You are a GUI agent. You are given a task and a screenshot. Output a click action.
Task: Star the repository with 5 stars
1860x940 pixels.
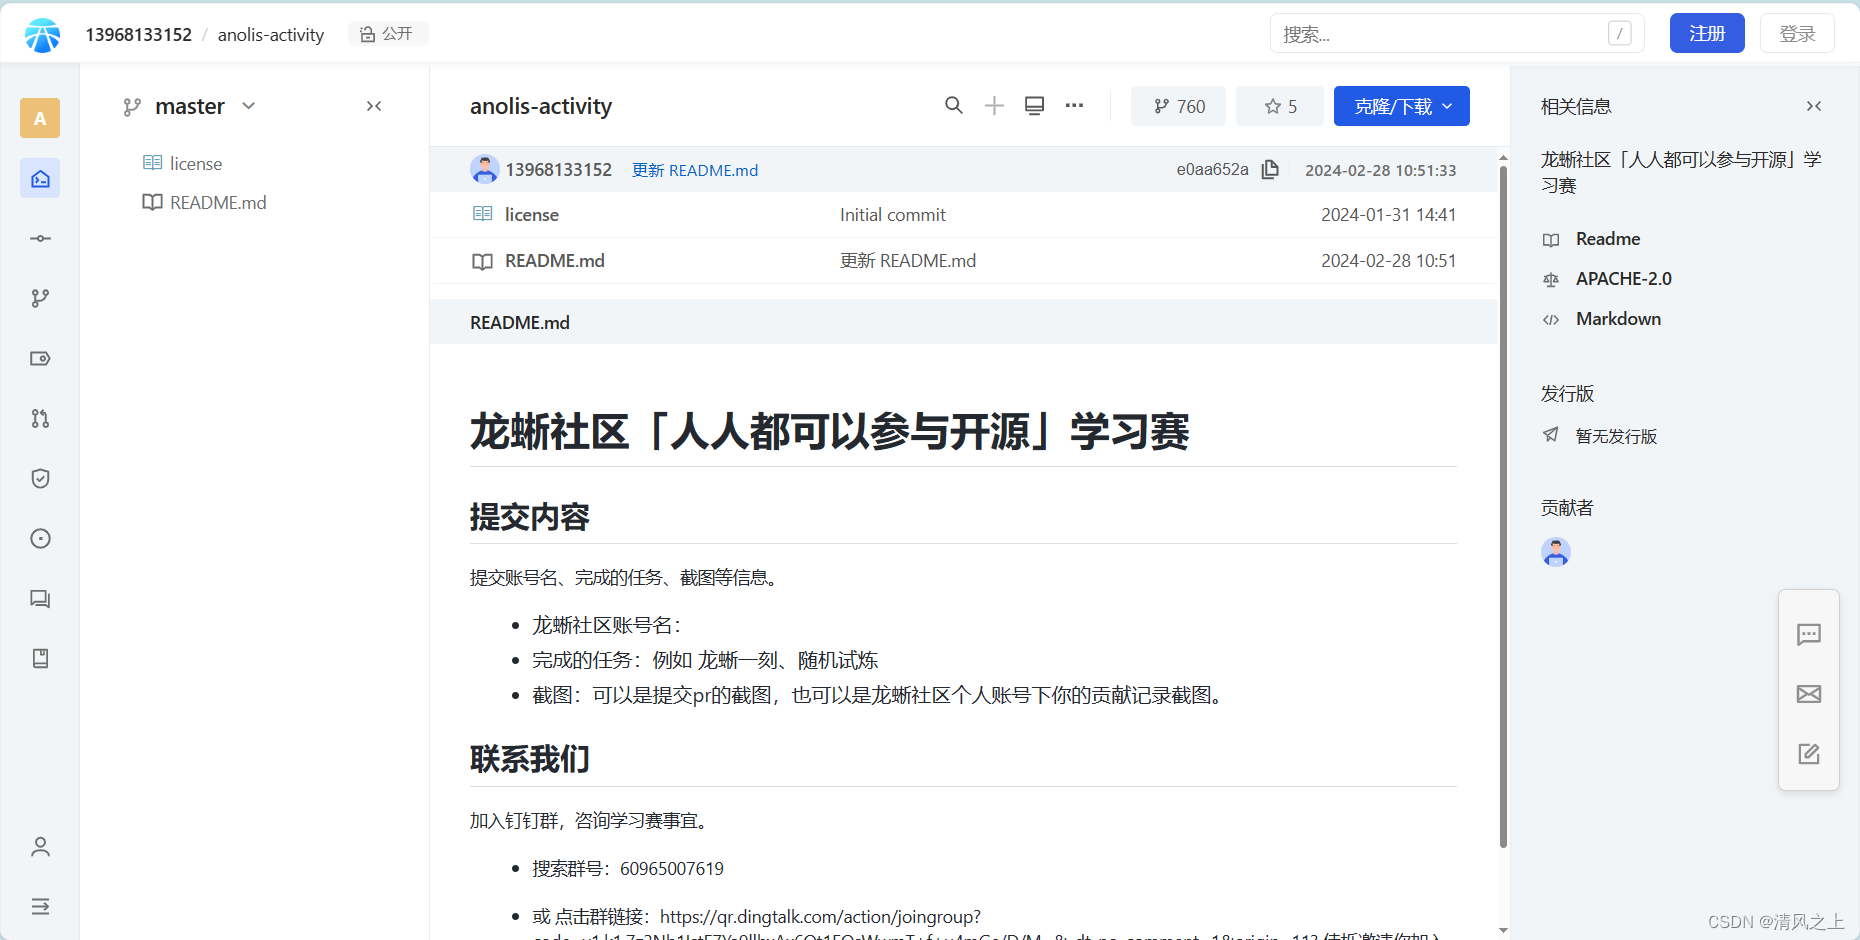point(1280,106)
